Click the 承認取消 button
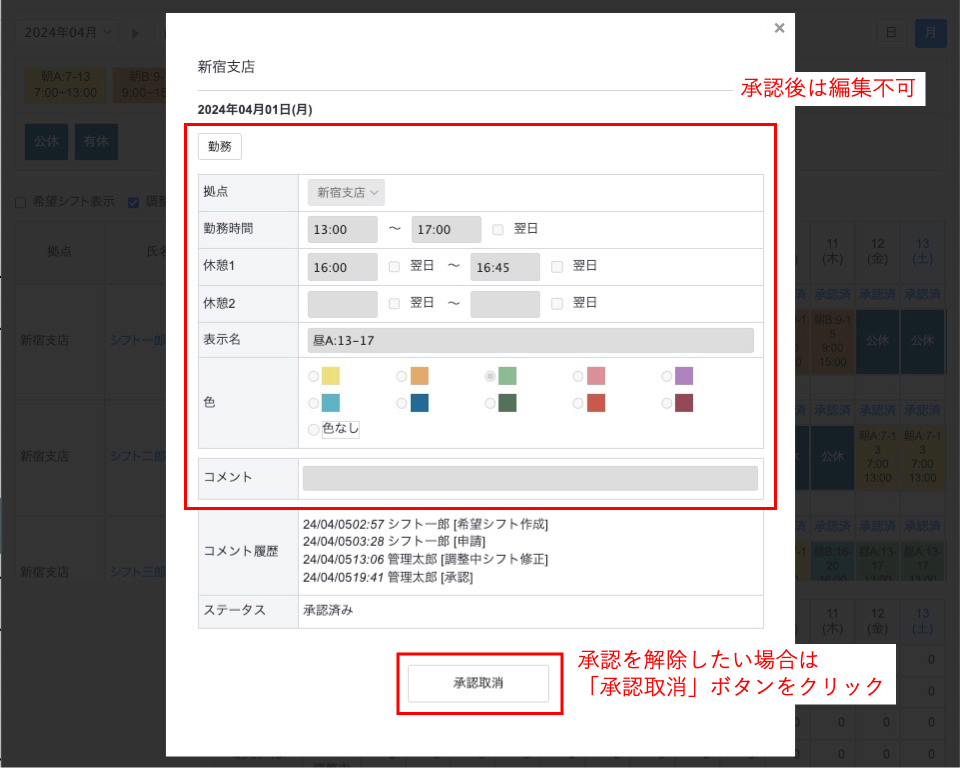The height and width of the screenshot is (768, 960). 478,684
